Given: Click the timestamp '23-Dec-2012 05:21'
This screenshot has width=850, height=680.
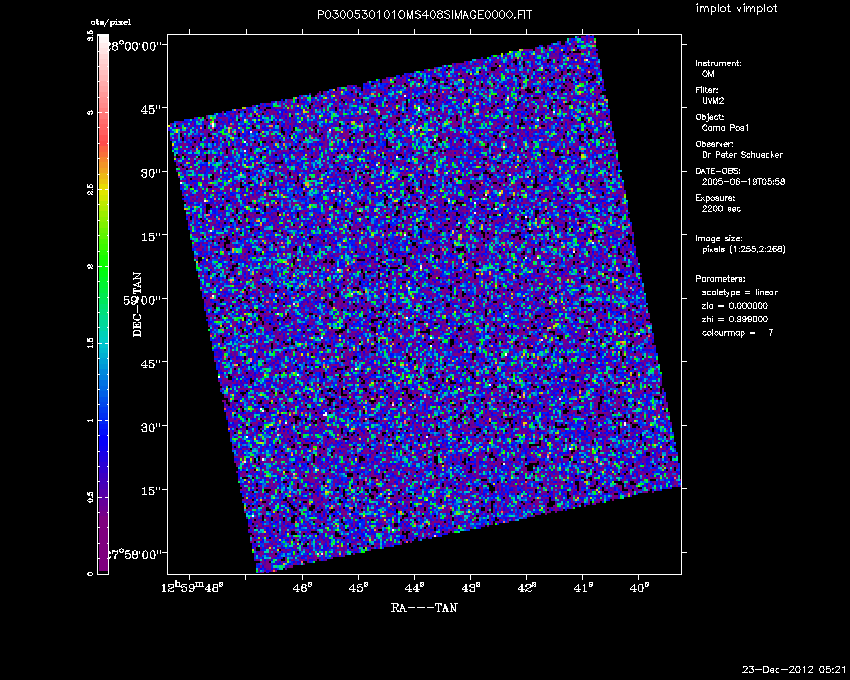Looking at the screenshot, I should click(794, 670).
